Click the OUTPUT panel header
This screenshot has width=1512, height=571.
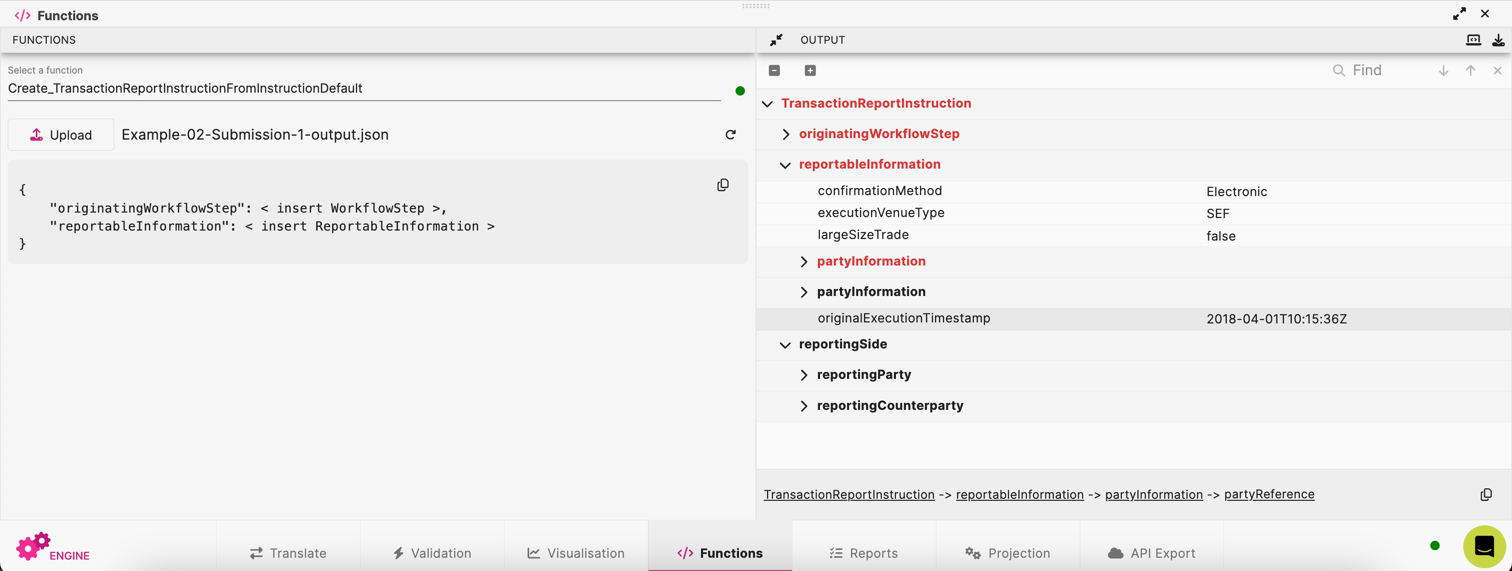pyautogui.click(x=823, y=40)
